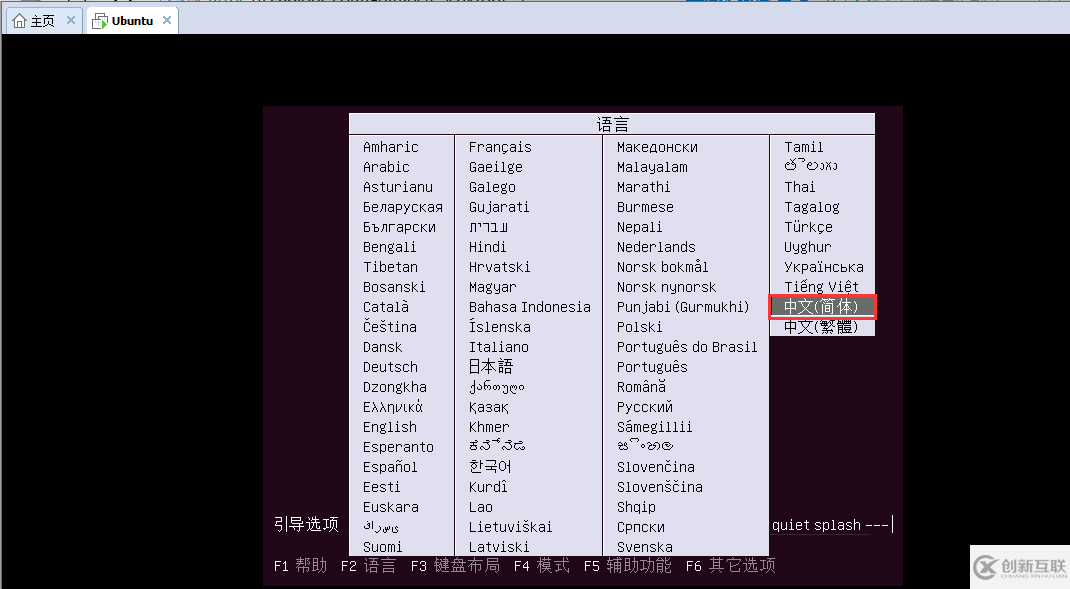The height and width of the screenshot is (589, 1070).
Task: Select English from the language list
Action: (x=389, y=427)
